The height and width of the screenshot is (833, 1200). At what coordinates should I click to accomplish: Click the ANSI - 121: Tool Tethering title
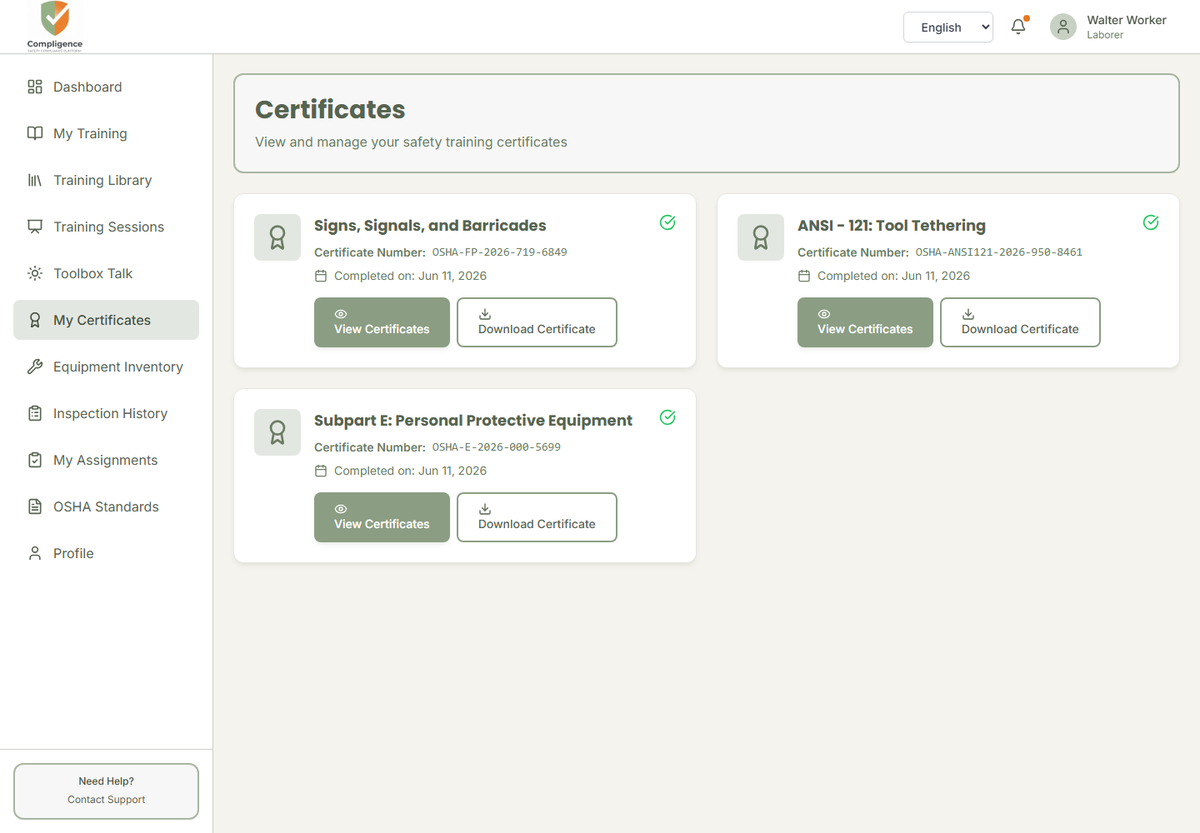point(892,226)
